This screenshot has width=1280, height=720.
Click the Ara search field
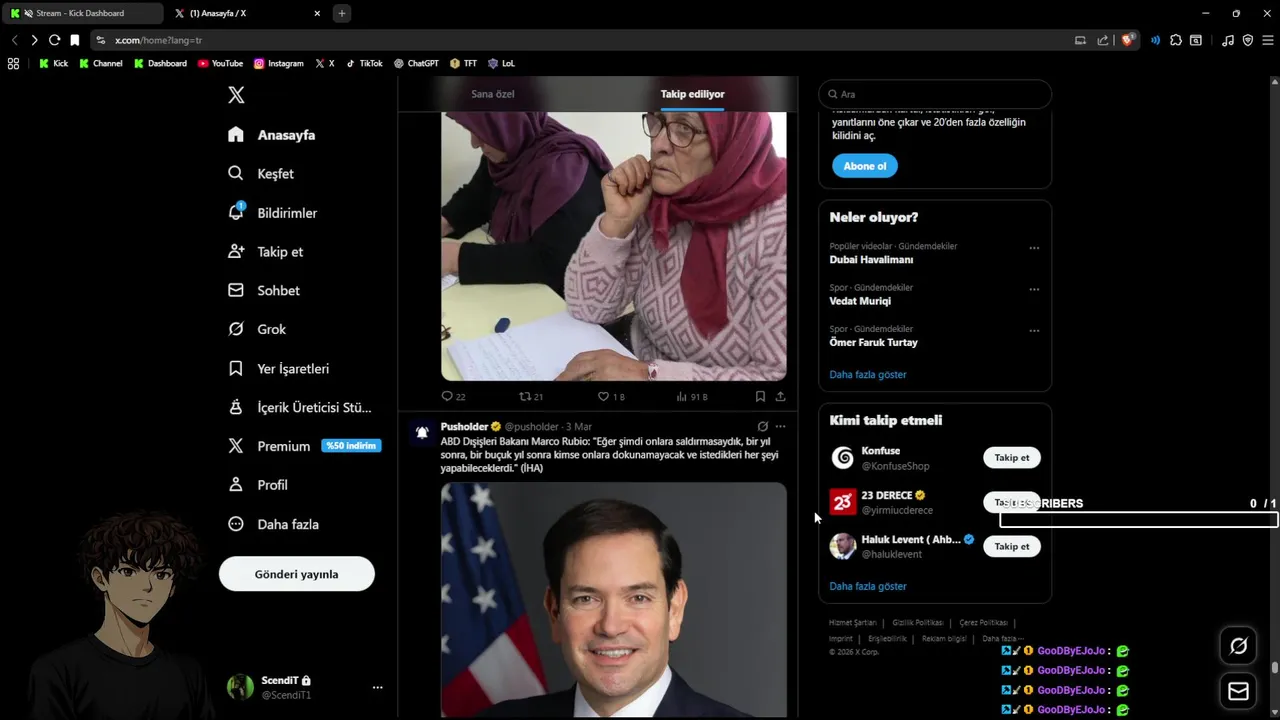coord(935,94)
